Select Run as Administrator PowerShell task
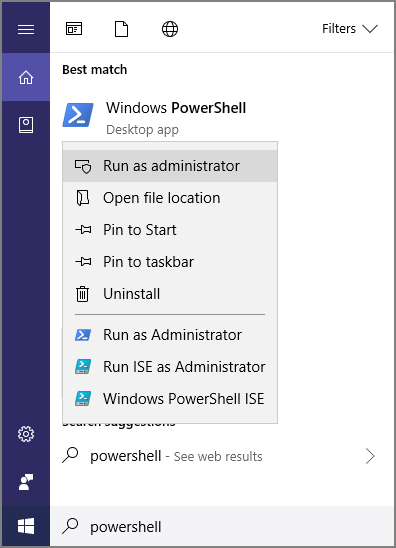This screenshot has width=396, height=548. tap(170, 335)
